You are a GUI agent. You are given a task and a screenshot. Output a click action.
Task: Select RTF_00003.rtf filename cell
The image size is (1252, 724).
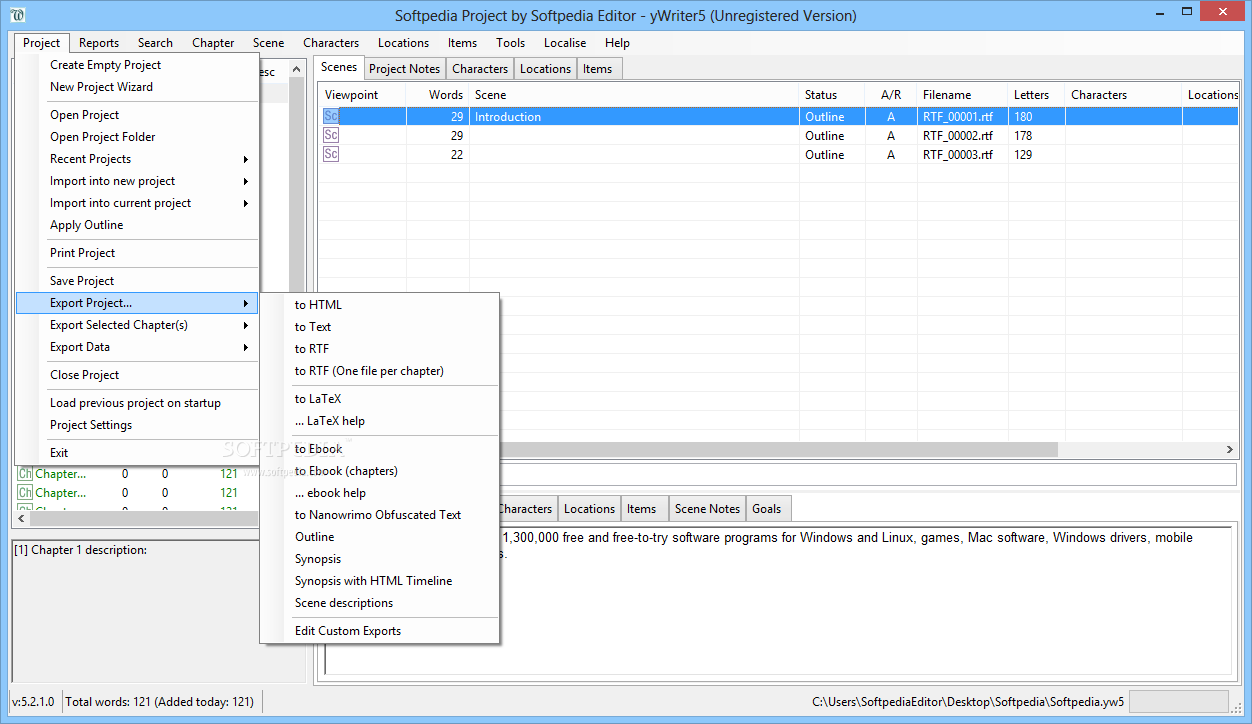point(962,154)
